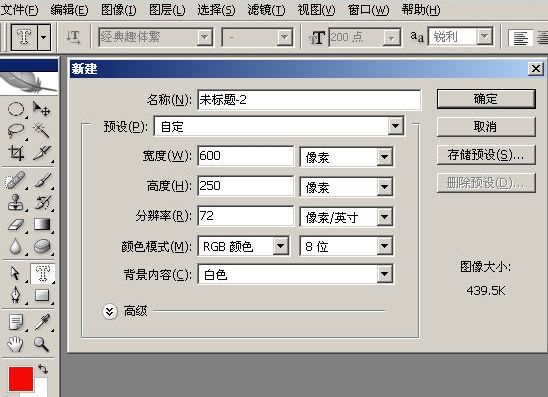Image resolution: width=548 pixels, height=397 pixels.
Task: Open the 视图 View menu
Action: pos(316,9)
